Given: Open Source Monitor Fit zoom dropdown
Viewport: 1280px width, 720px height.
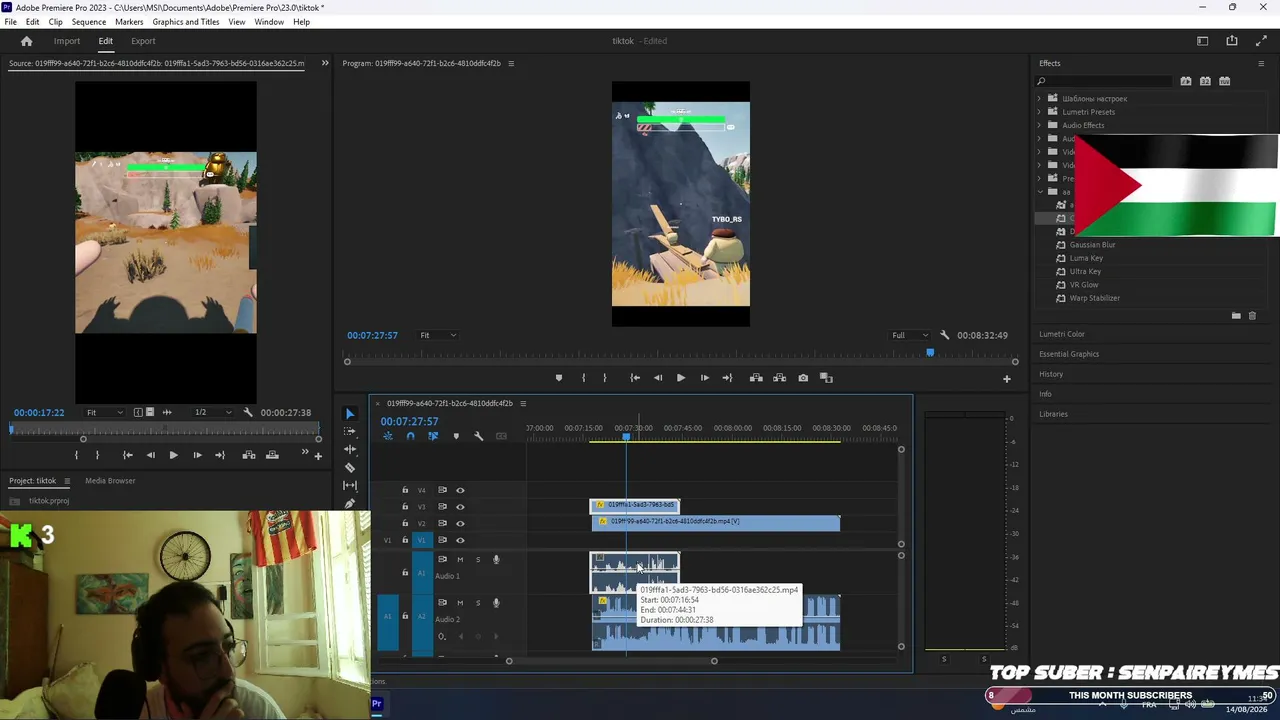Looking at the screenshot, I should 105,412.
